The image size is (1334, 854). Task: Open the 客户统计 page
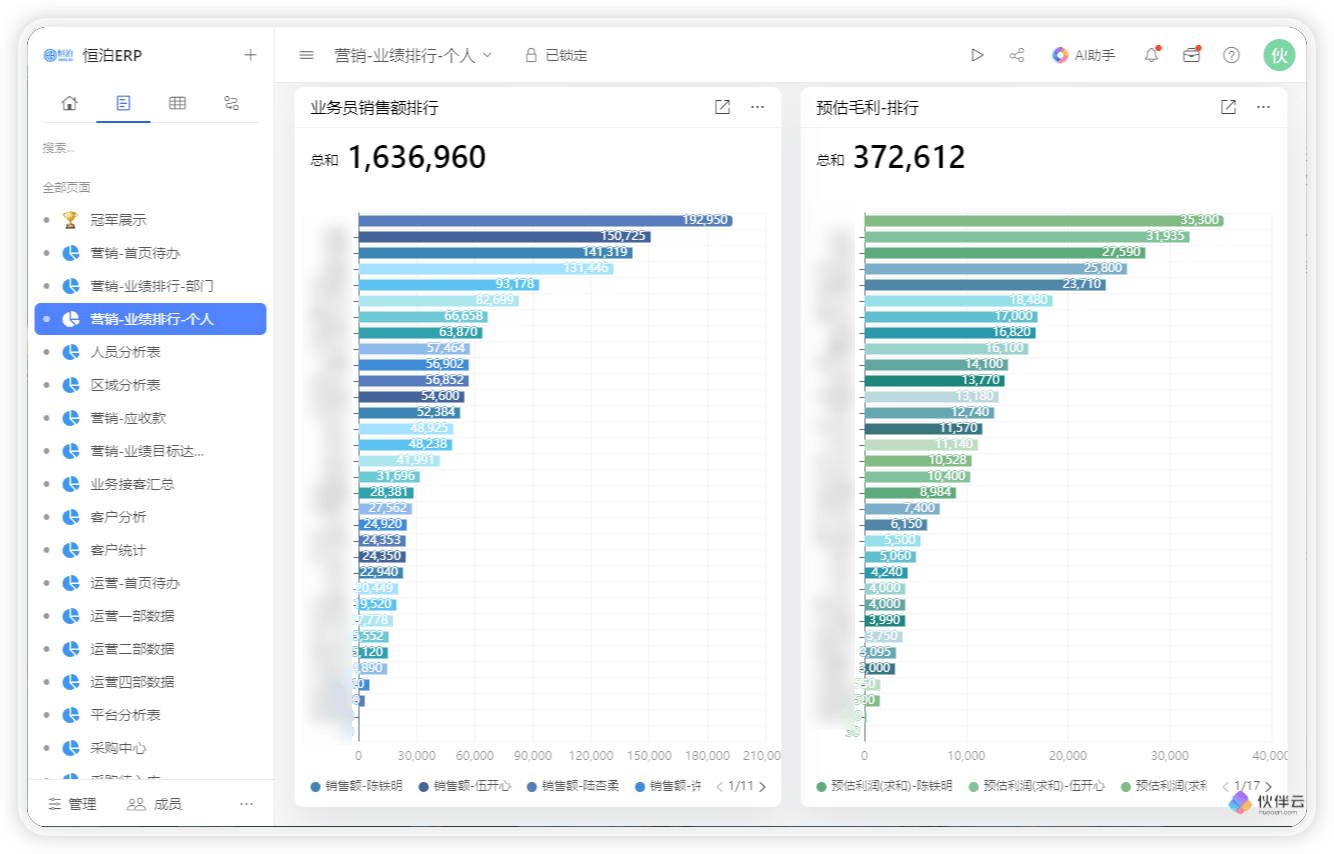coord(150,550)
